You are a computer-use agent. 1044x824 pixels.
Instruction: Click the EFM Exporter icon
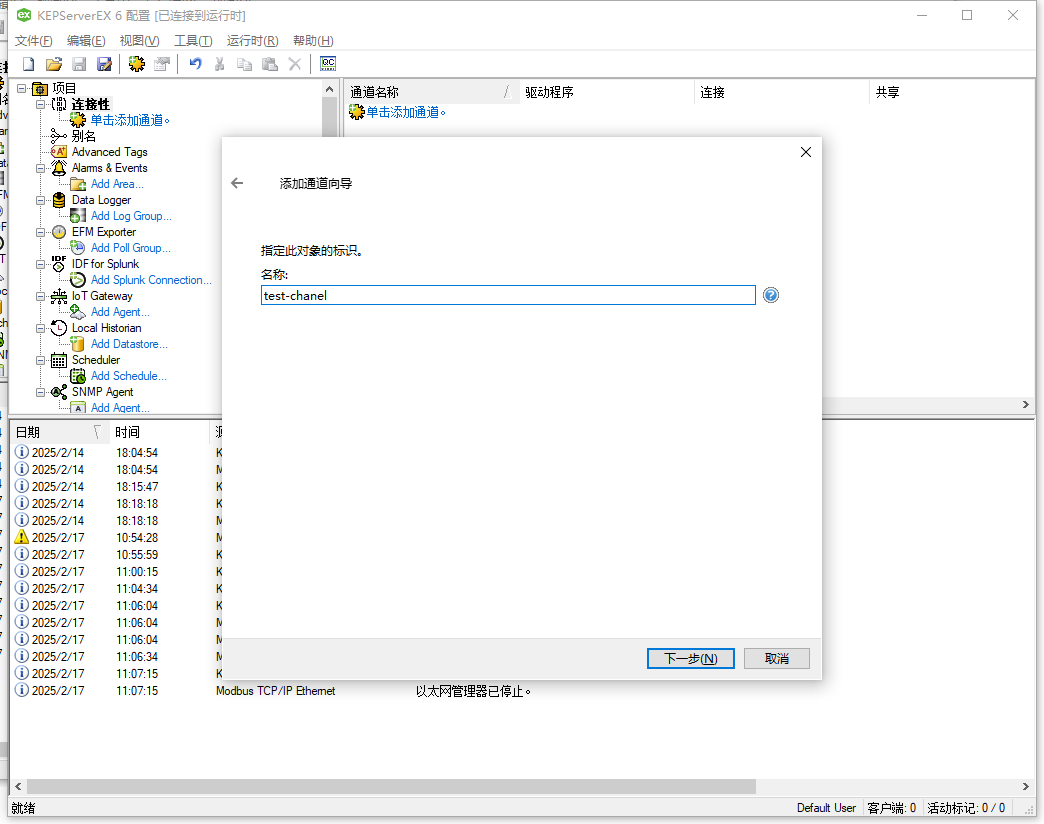click(59, 232)
